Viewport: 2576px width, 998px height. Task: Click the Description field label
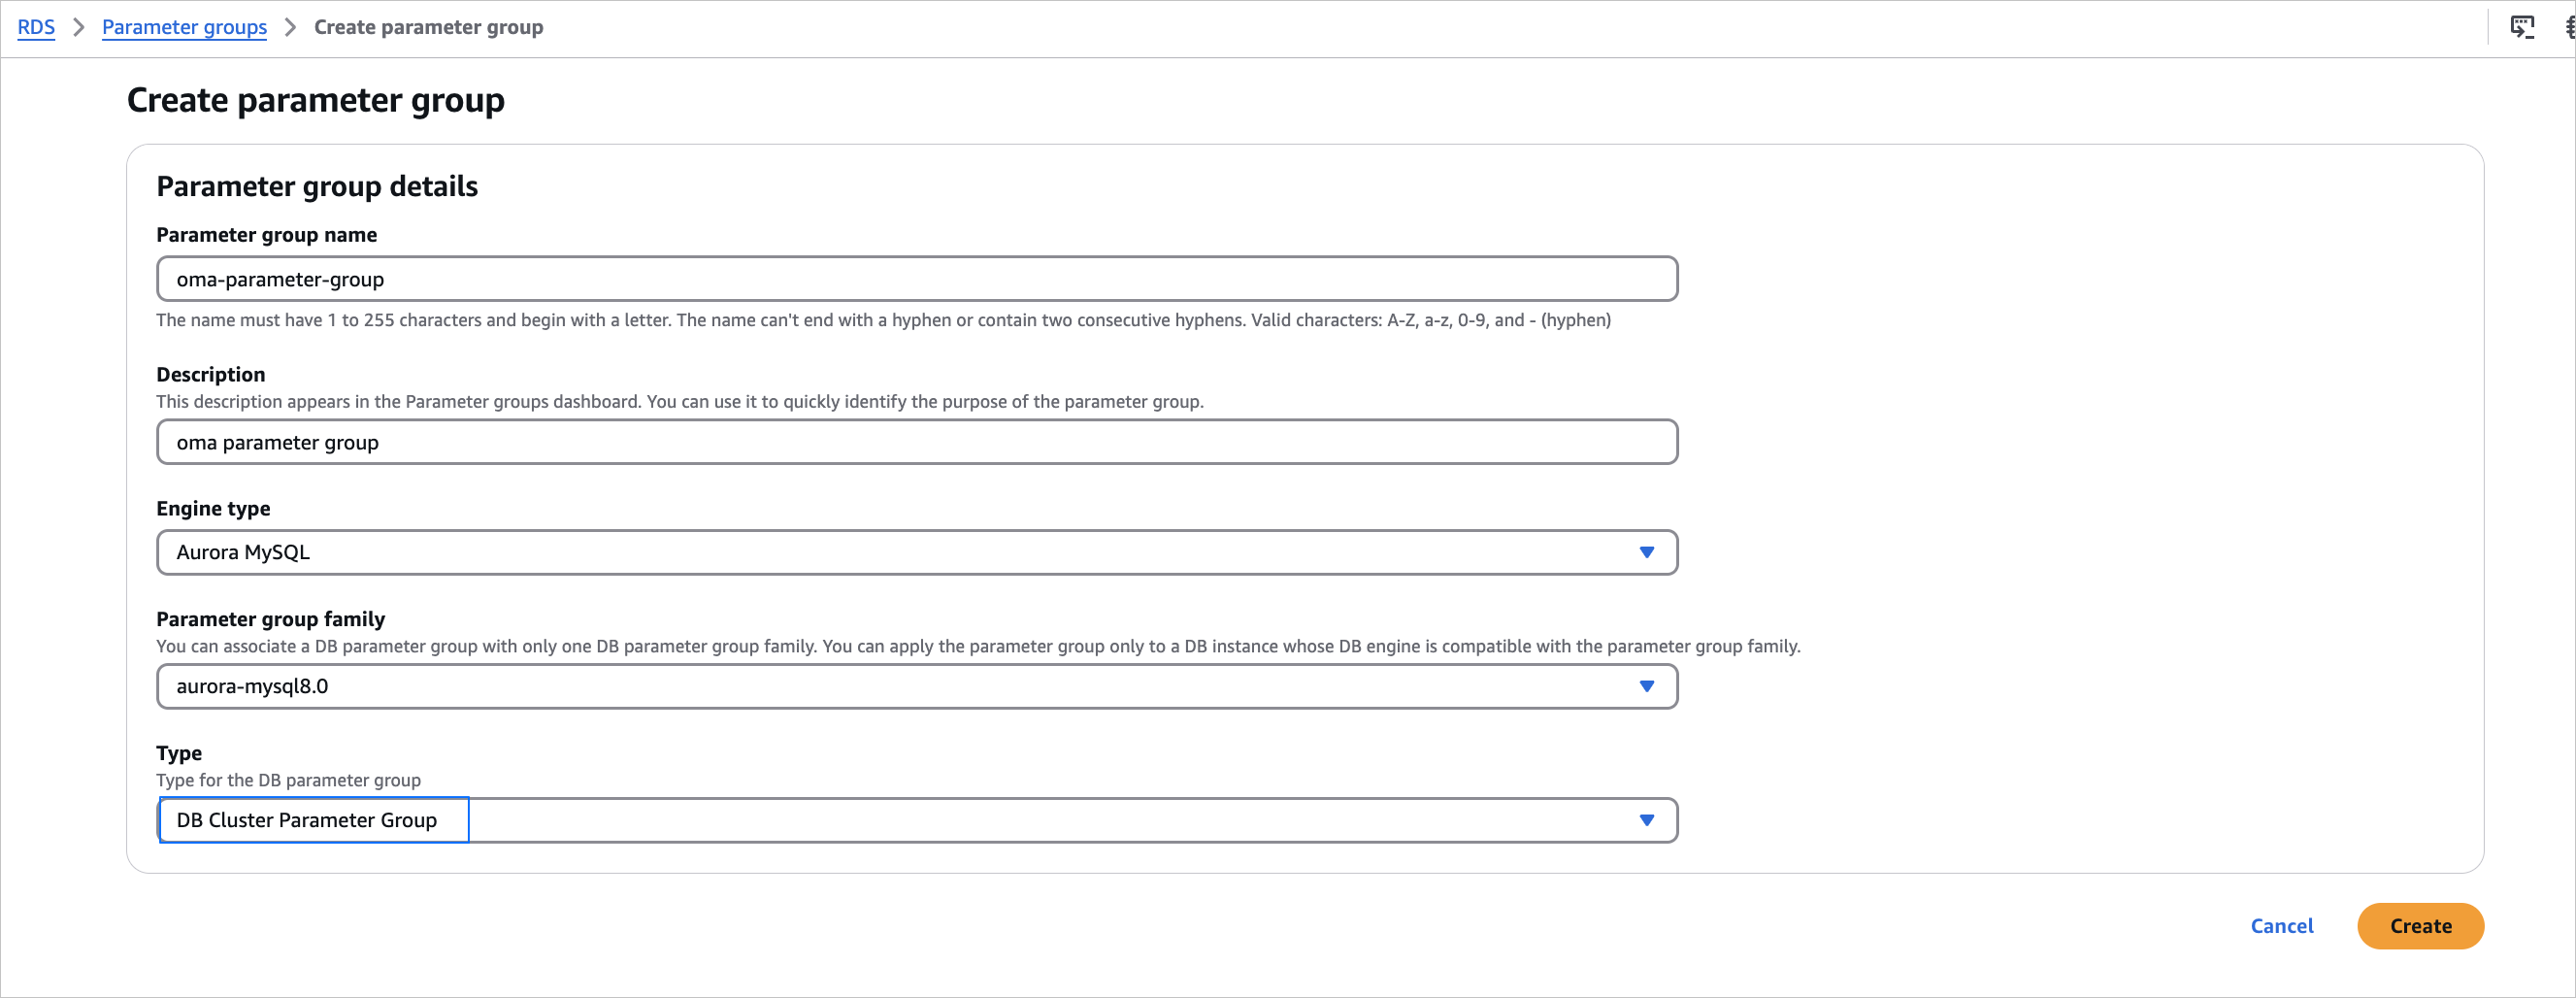(x=210, y=374)
